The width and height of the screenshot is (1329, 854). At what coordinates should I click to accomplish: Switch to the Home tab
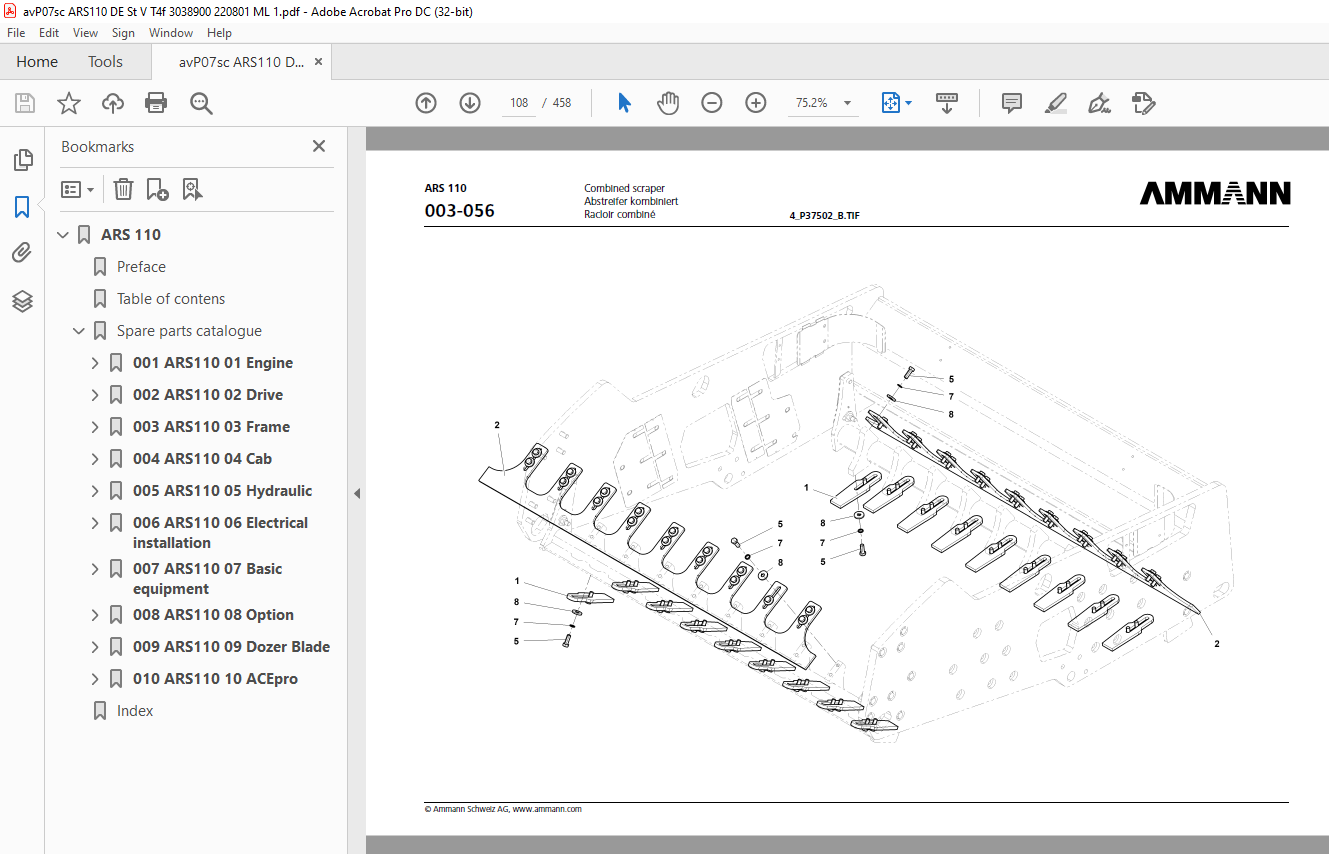click(x=37, y=61)
